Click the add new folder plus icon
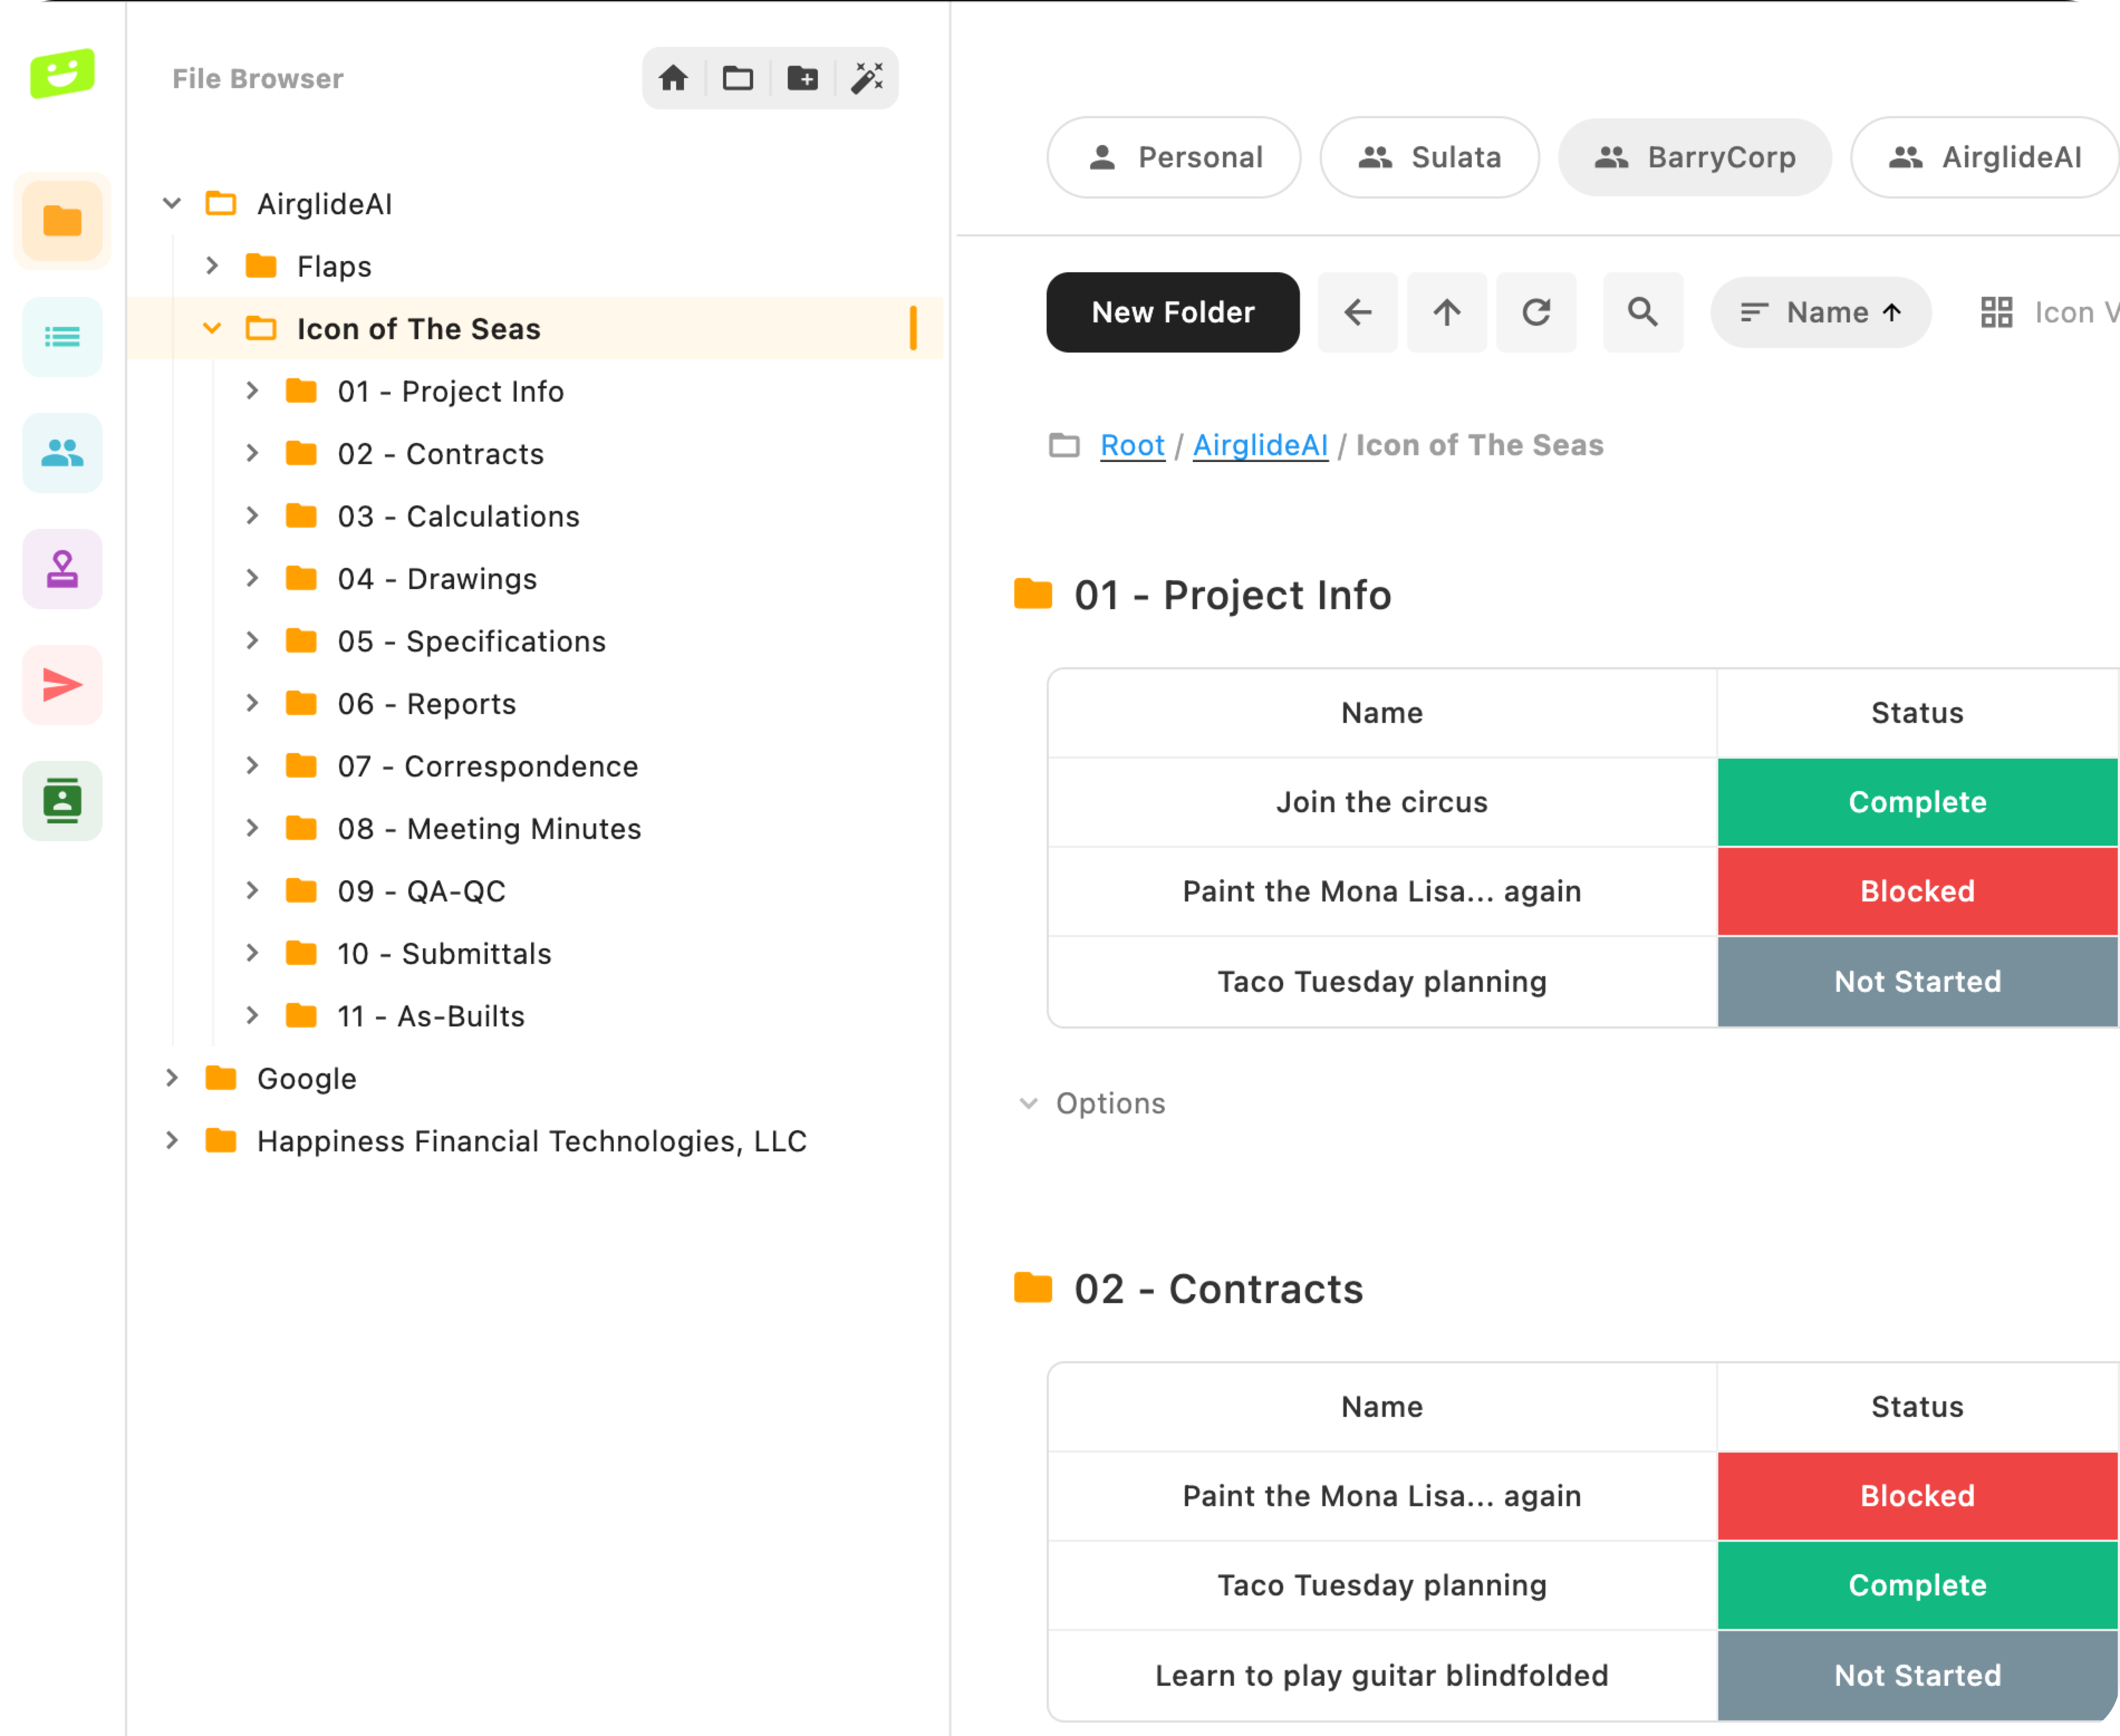 [802, 78]
